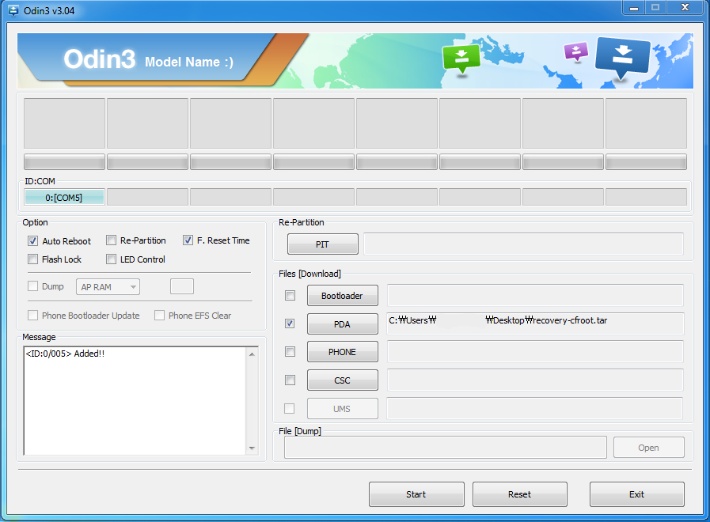Viewport: 710px width, 522px height.
Task: Click the purple download bubble icon in banner
Action: [576, 52]
